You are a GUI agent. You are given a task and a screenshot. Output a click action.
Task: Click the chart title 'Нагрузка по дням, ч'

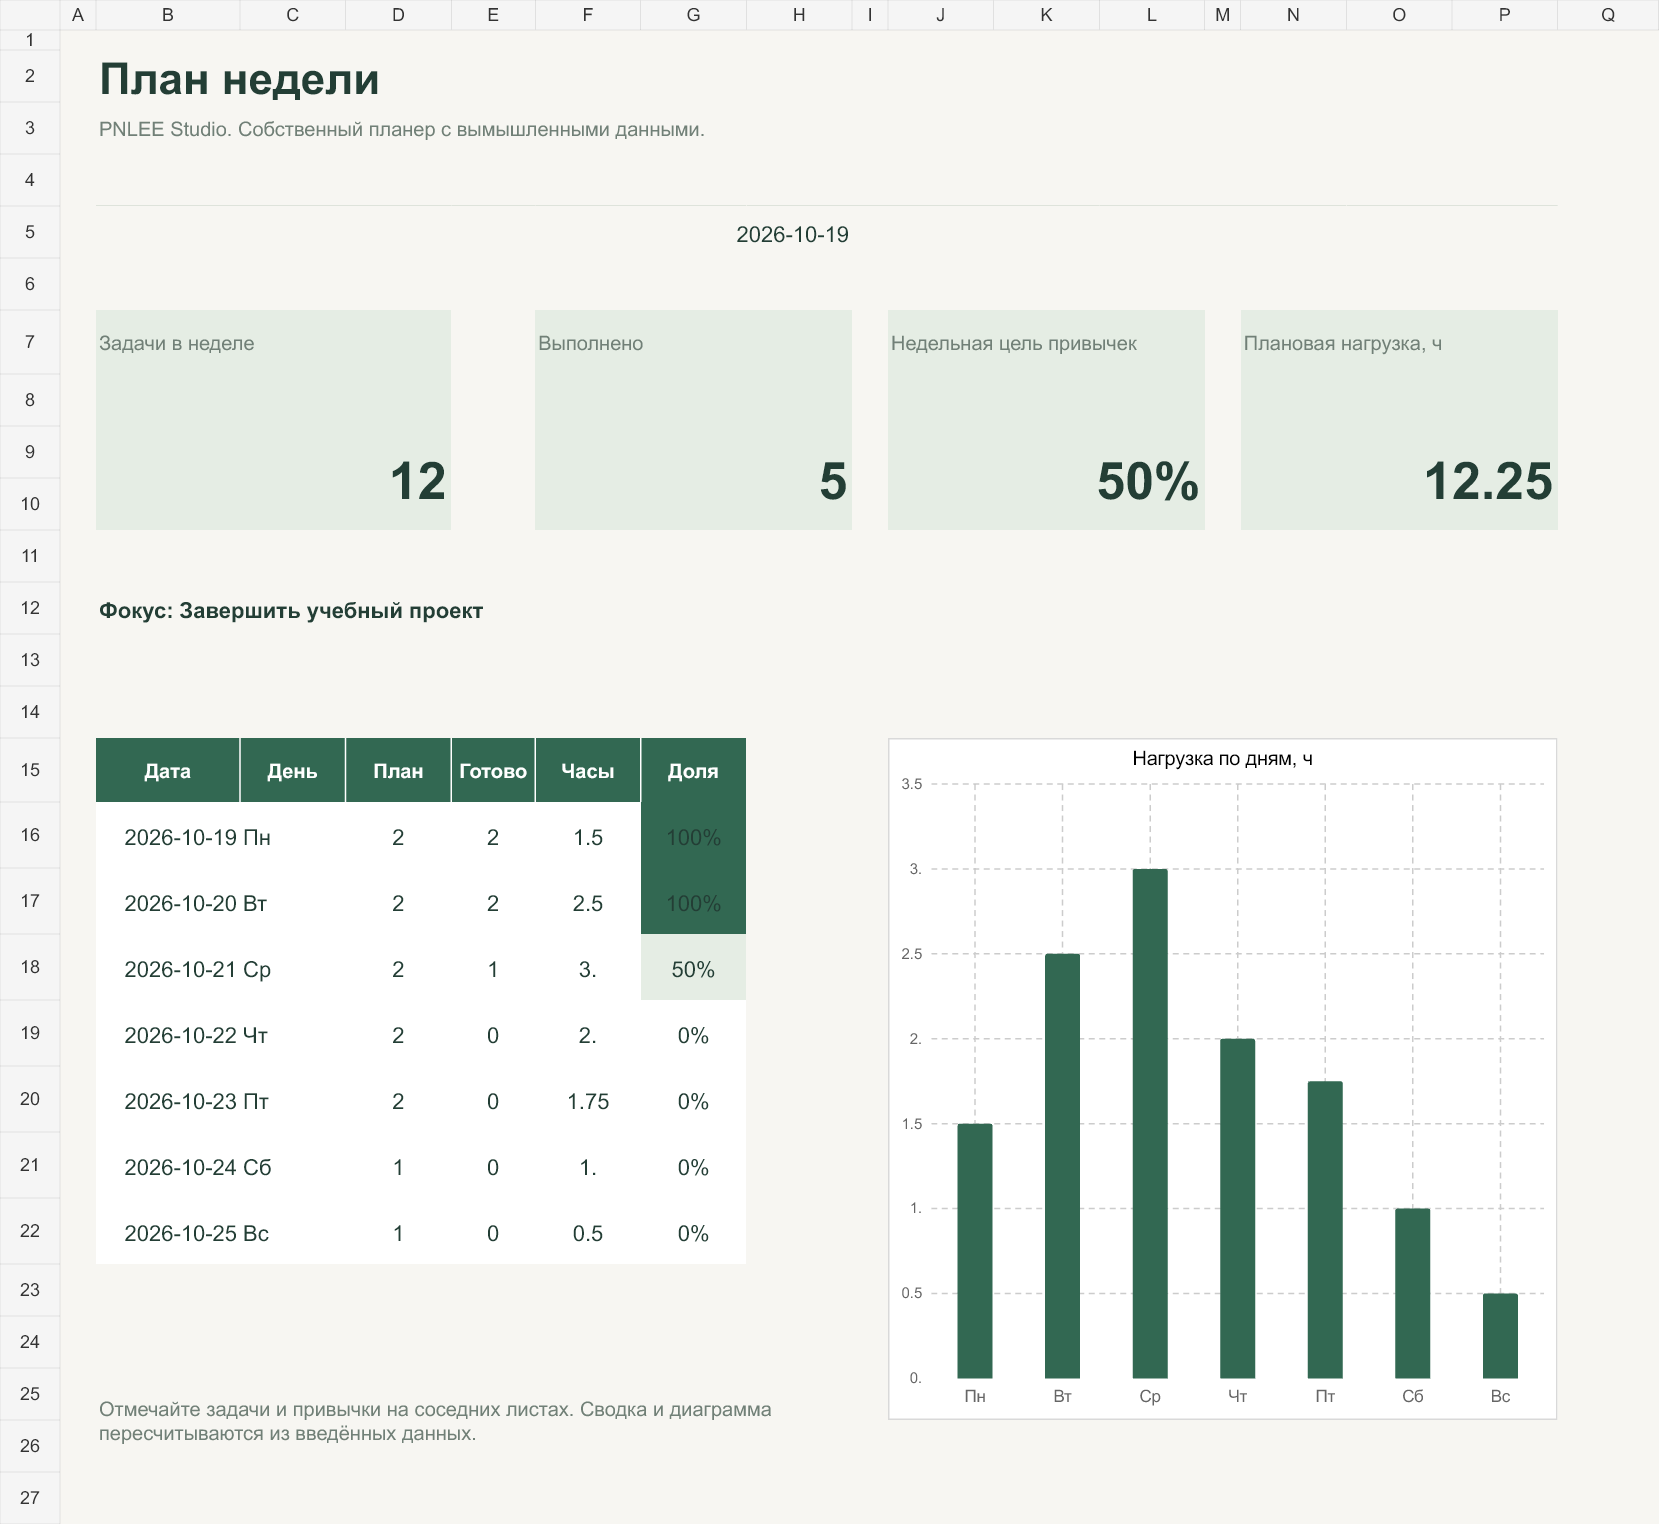pos(1222,759)
